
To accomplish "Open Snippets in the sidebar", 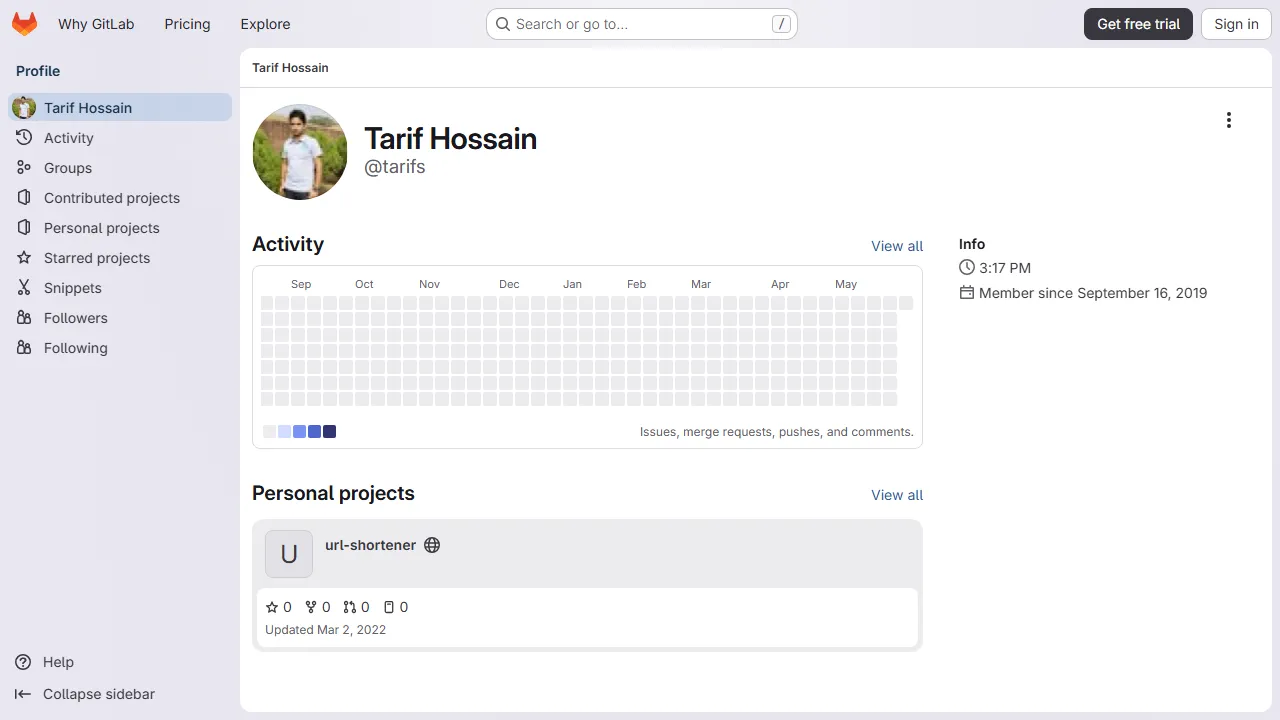I will point(120,288).
